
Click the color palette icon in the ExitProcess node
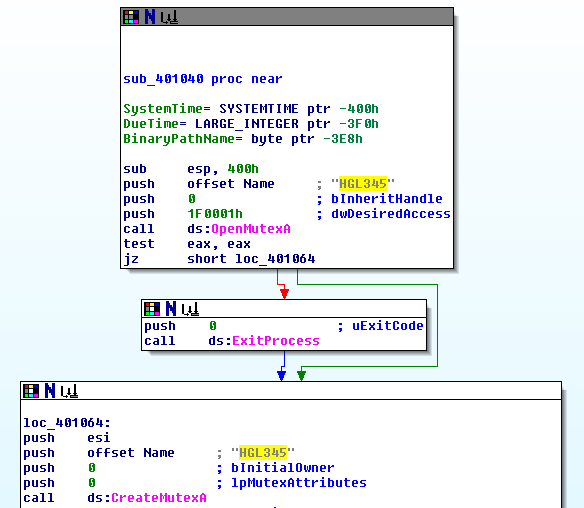pyautogui.click(x=152, y=309)
